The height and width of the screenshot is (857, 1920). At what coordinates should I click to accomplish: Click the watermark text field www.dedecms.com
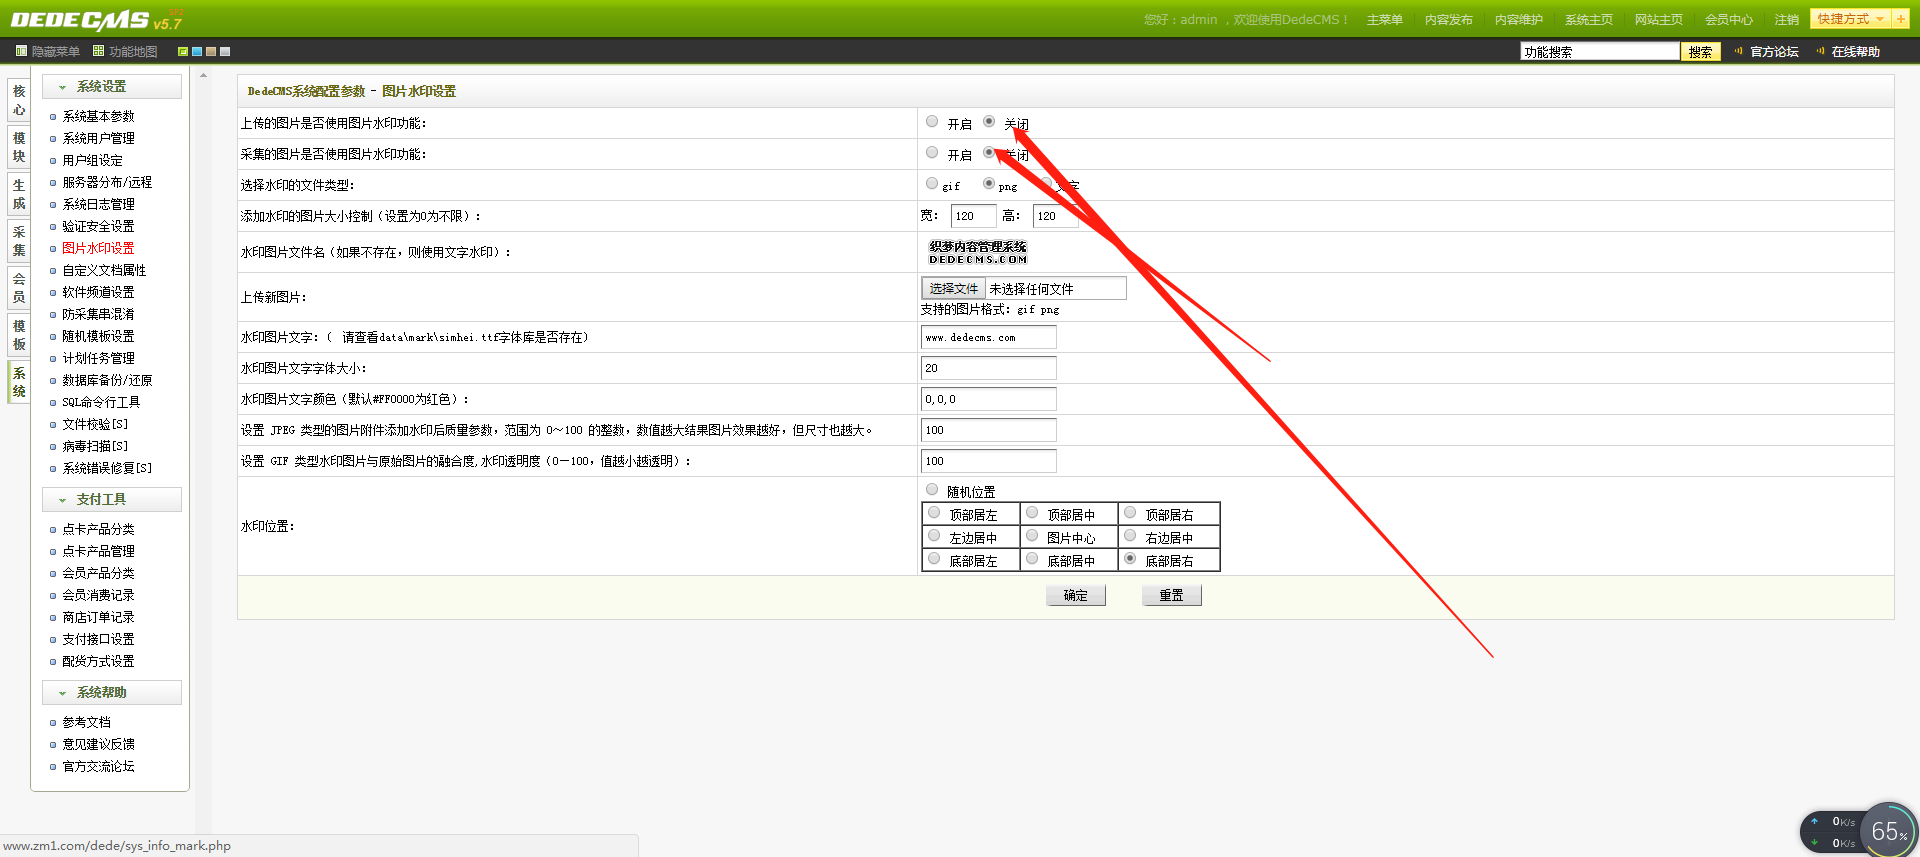[988, 338]
